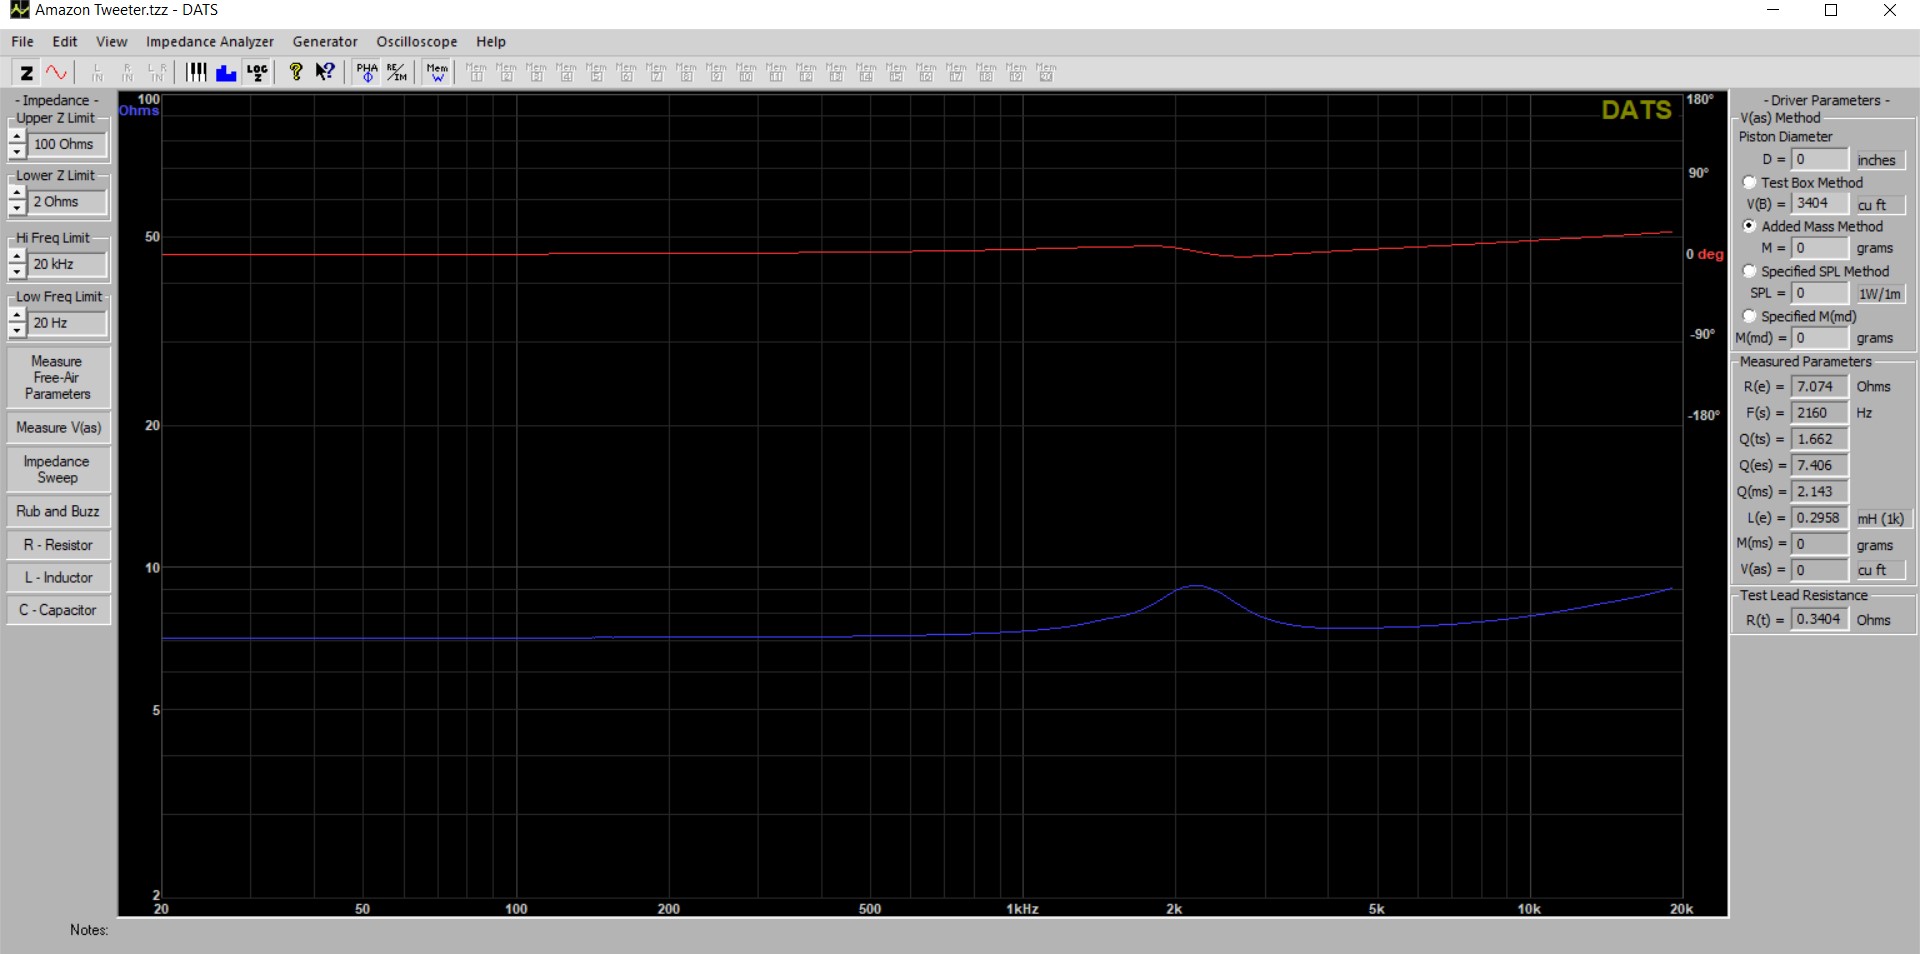Activate the context help pointer icon
The height and width of the screenshot is (954, 1920).
coord(325,72)
